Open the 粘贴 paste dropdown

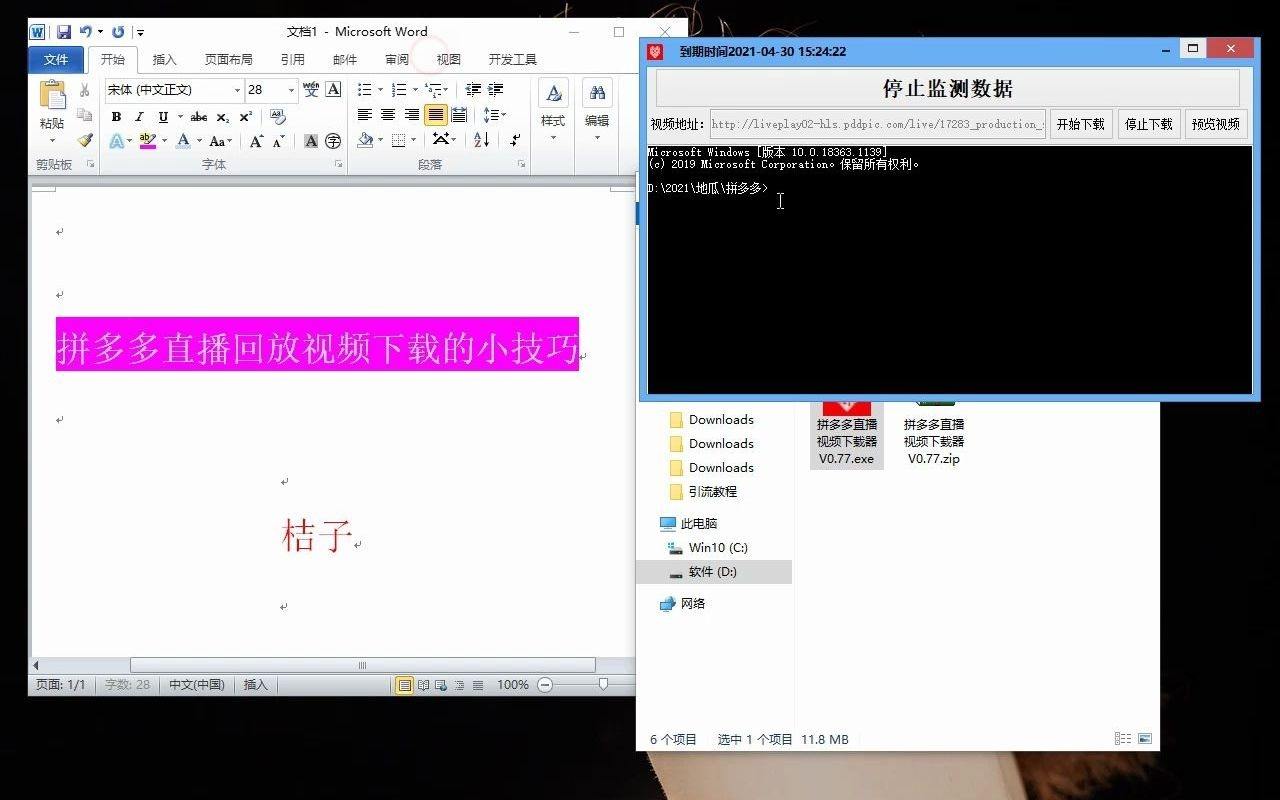(x=52, y=131)
